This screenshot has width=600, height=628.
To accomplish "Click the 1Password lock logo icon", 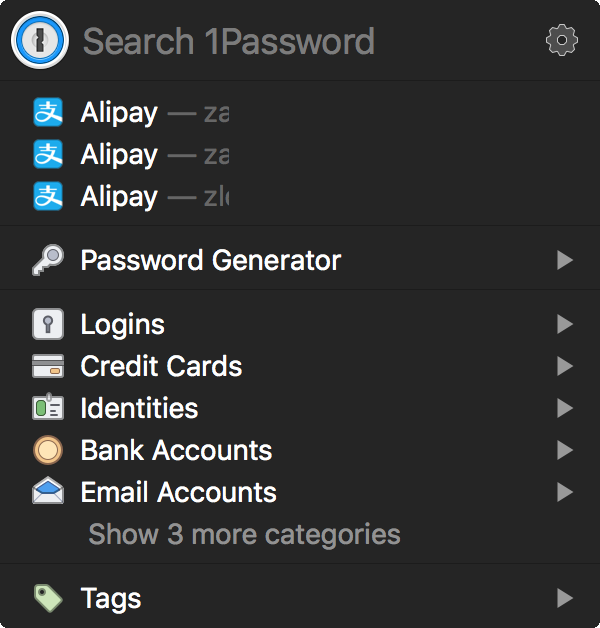I will pyautogui.click(x=40, y=40).
